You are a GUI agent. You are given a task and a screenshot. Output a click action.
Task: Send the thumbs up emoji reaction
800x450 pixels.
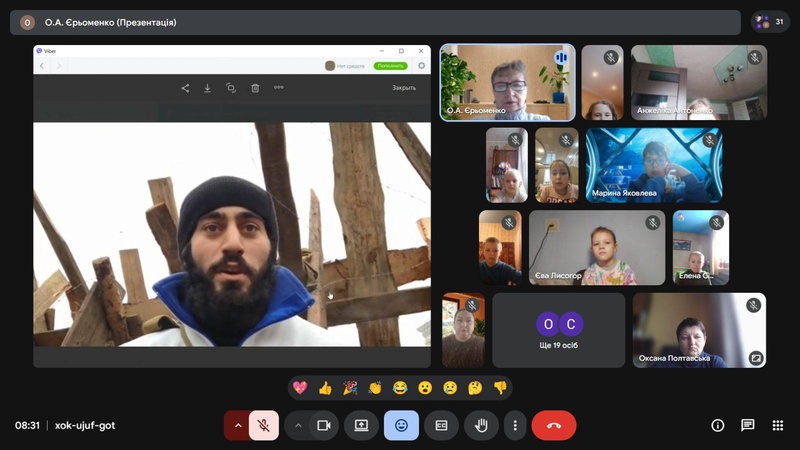325,388
